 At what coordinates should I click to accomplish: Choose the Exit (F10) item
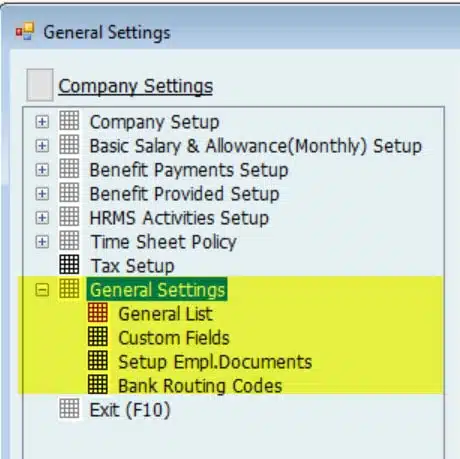coord(130,410)
